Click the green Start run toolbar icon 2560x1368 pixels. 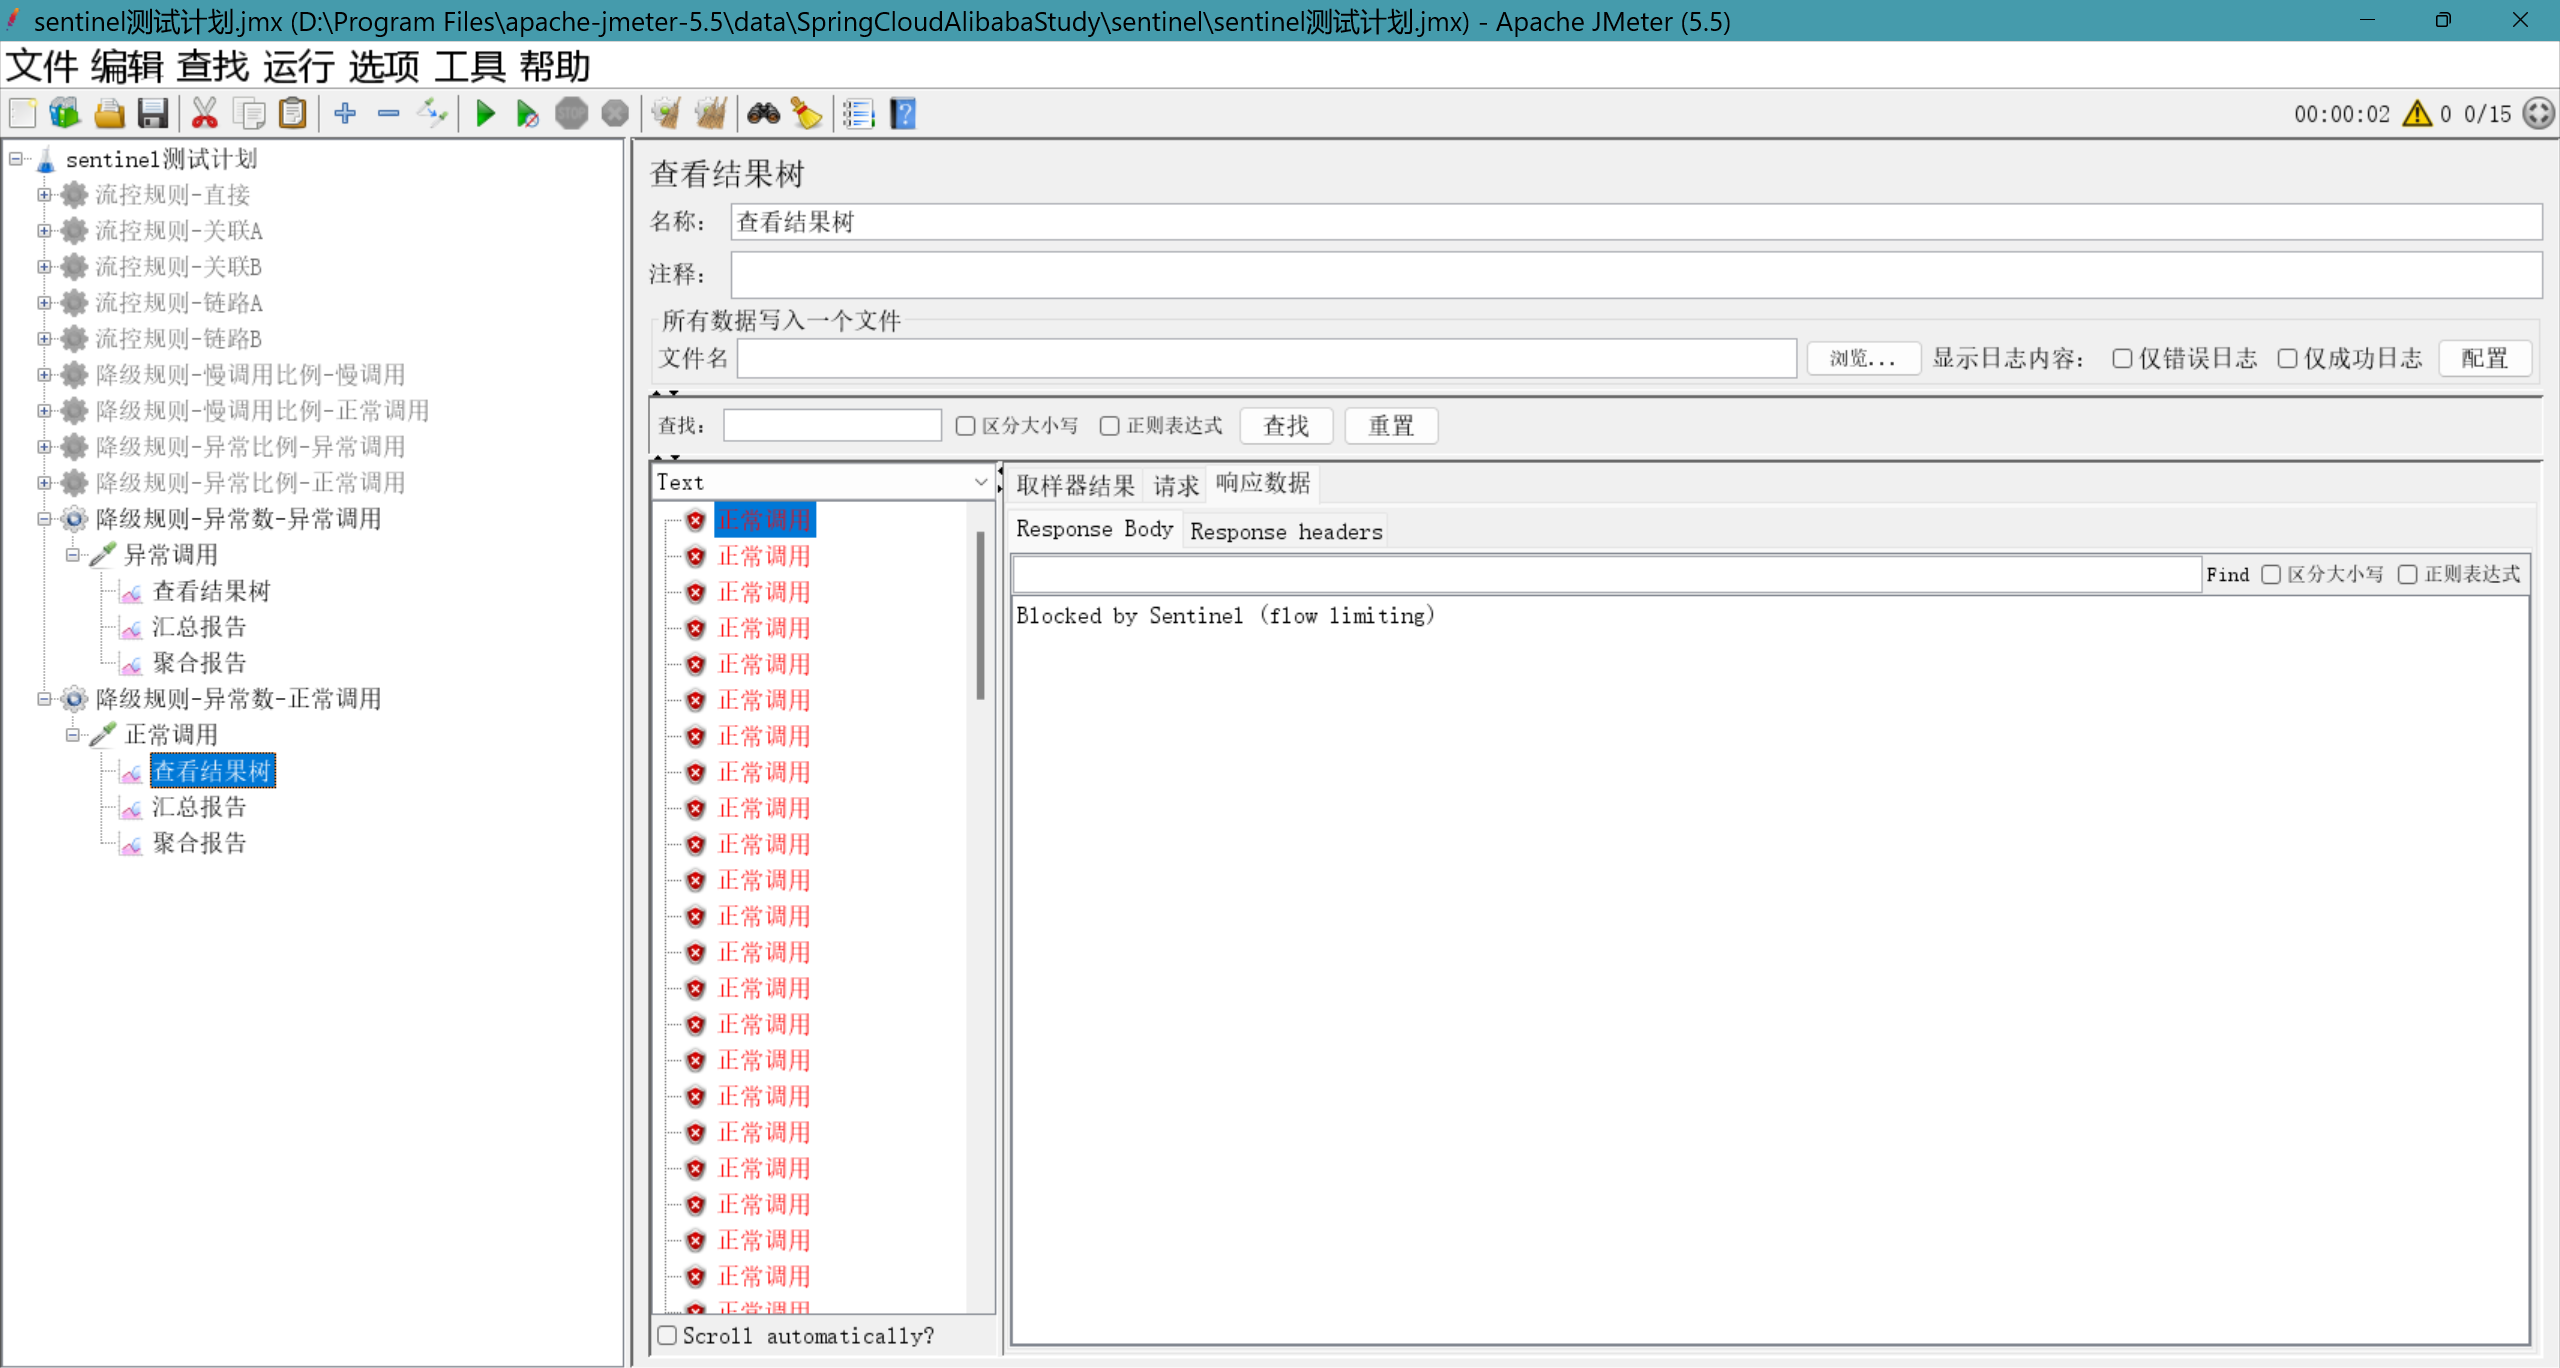(x=485, y=114)
